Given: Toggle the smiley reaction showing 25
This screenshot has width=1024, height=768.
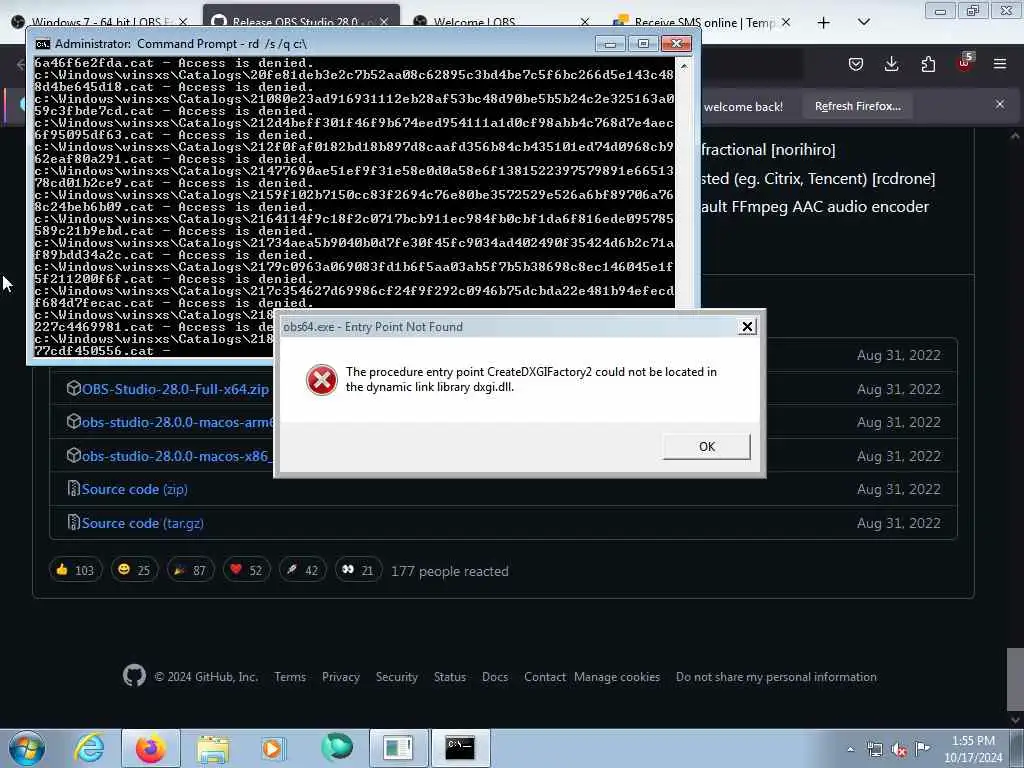Looking at the screenshot, I should pos(134,570).
